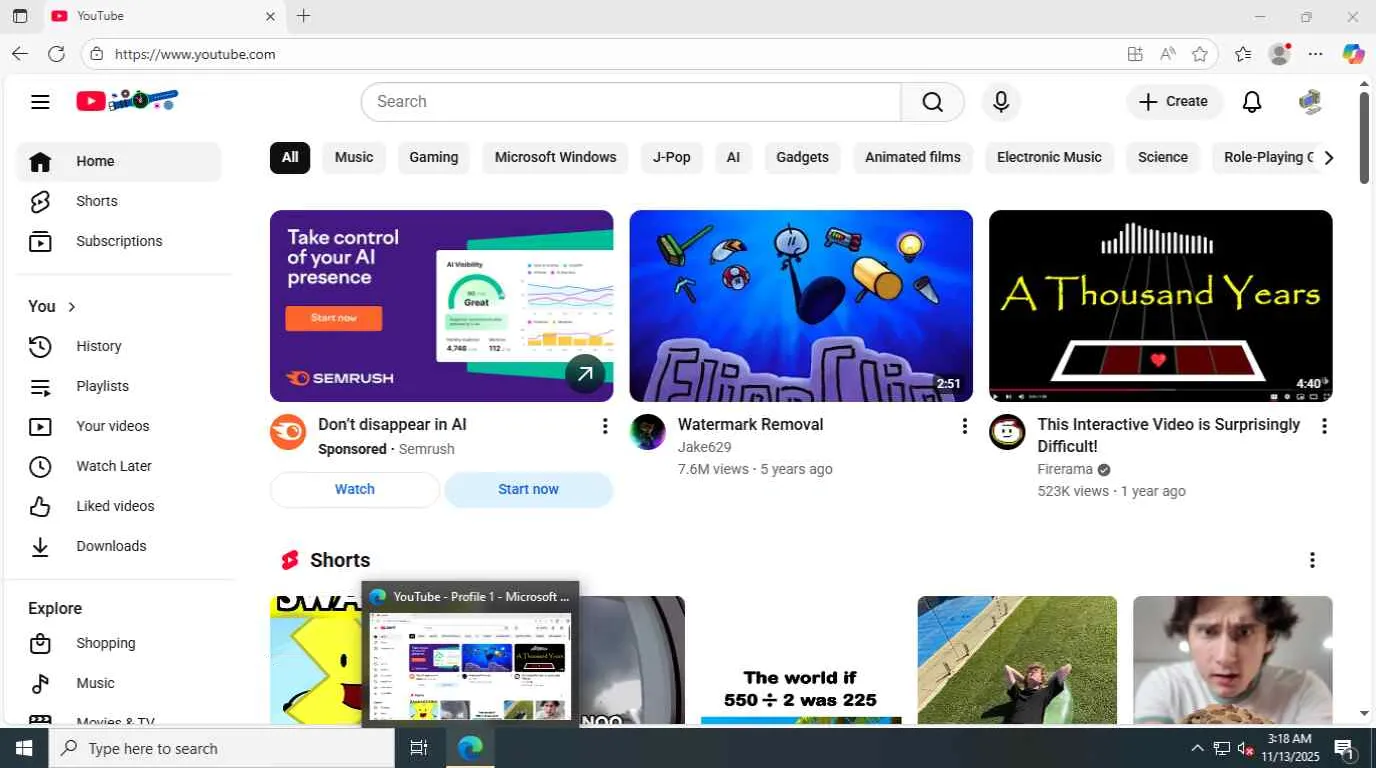Open the 550 ÷ 2 was 225 Short

click(800, 660)
